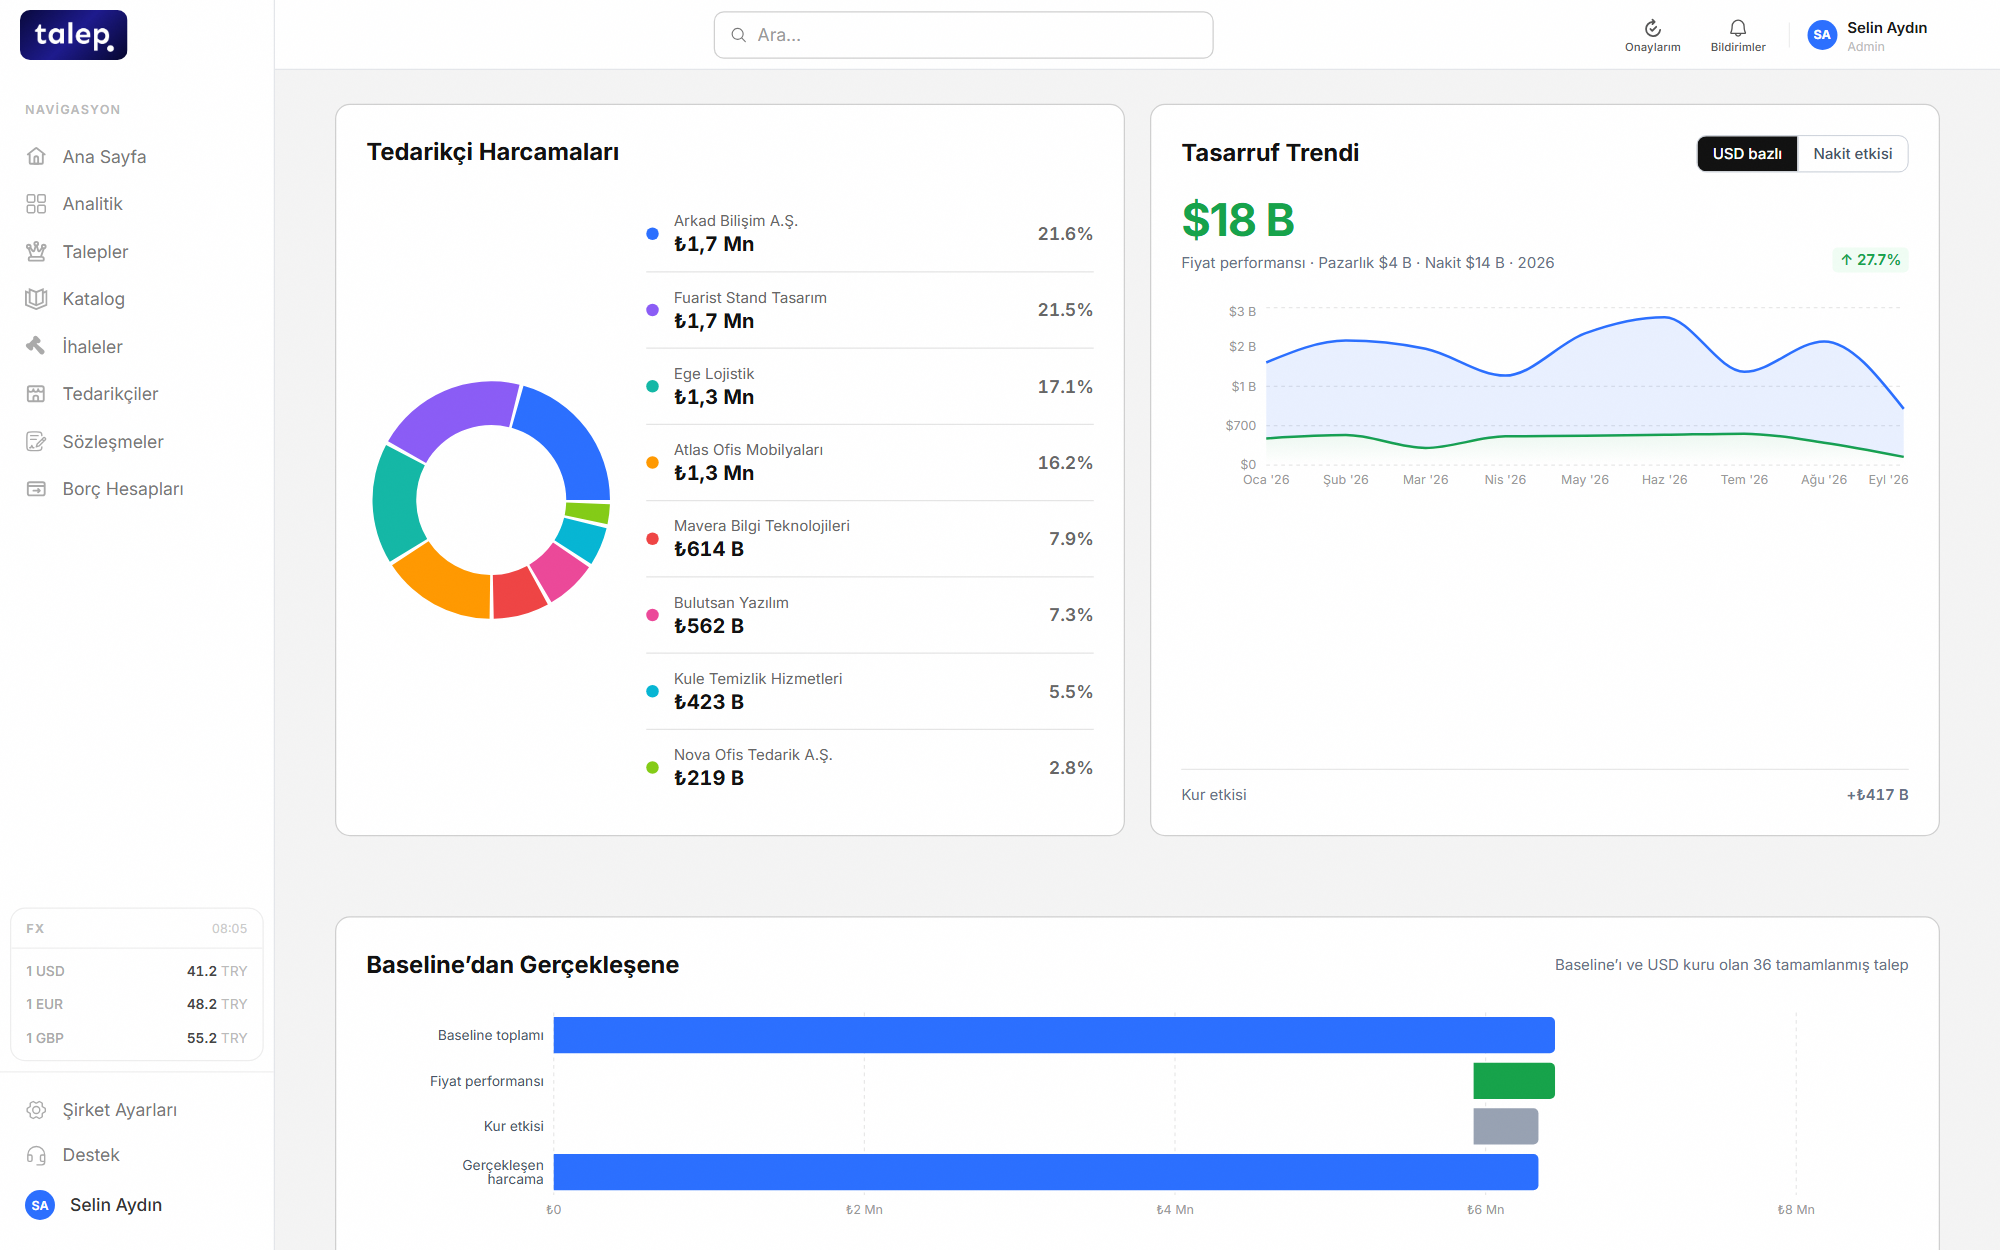Click Selin Aydın name in sidebar
The height and width of the screenshot is (1250, 2000).
click(116, 1205)
